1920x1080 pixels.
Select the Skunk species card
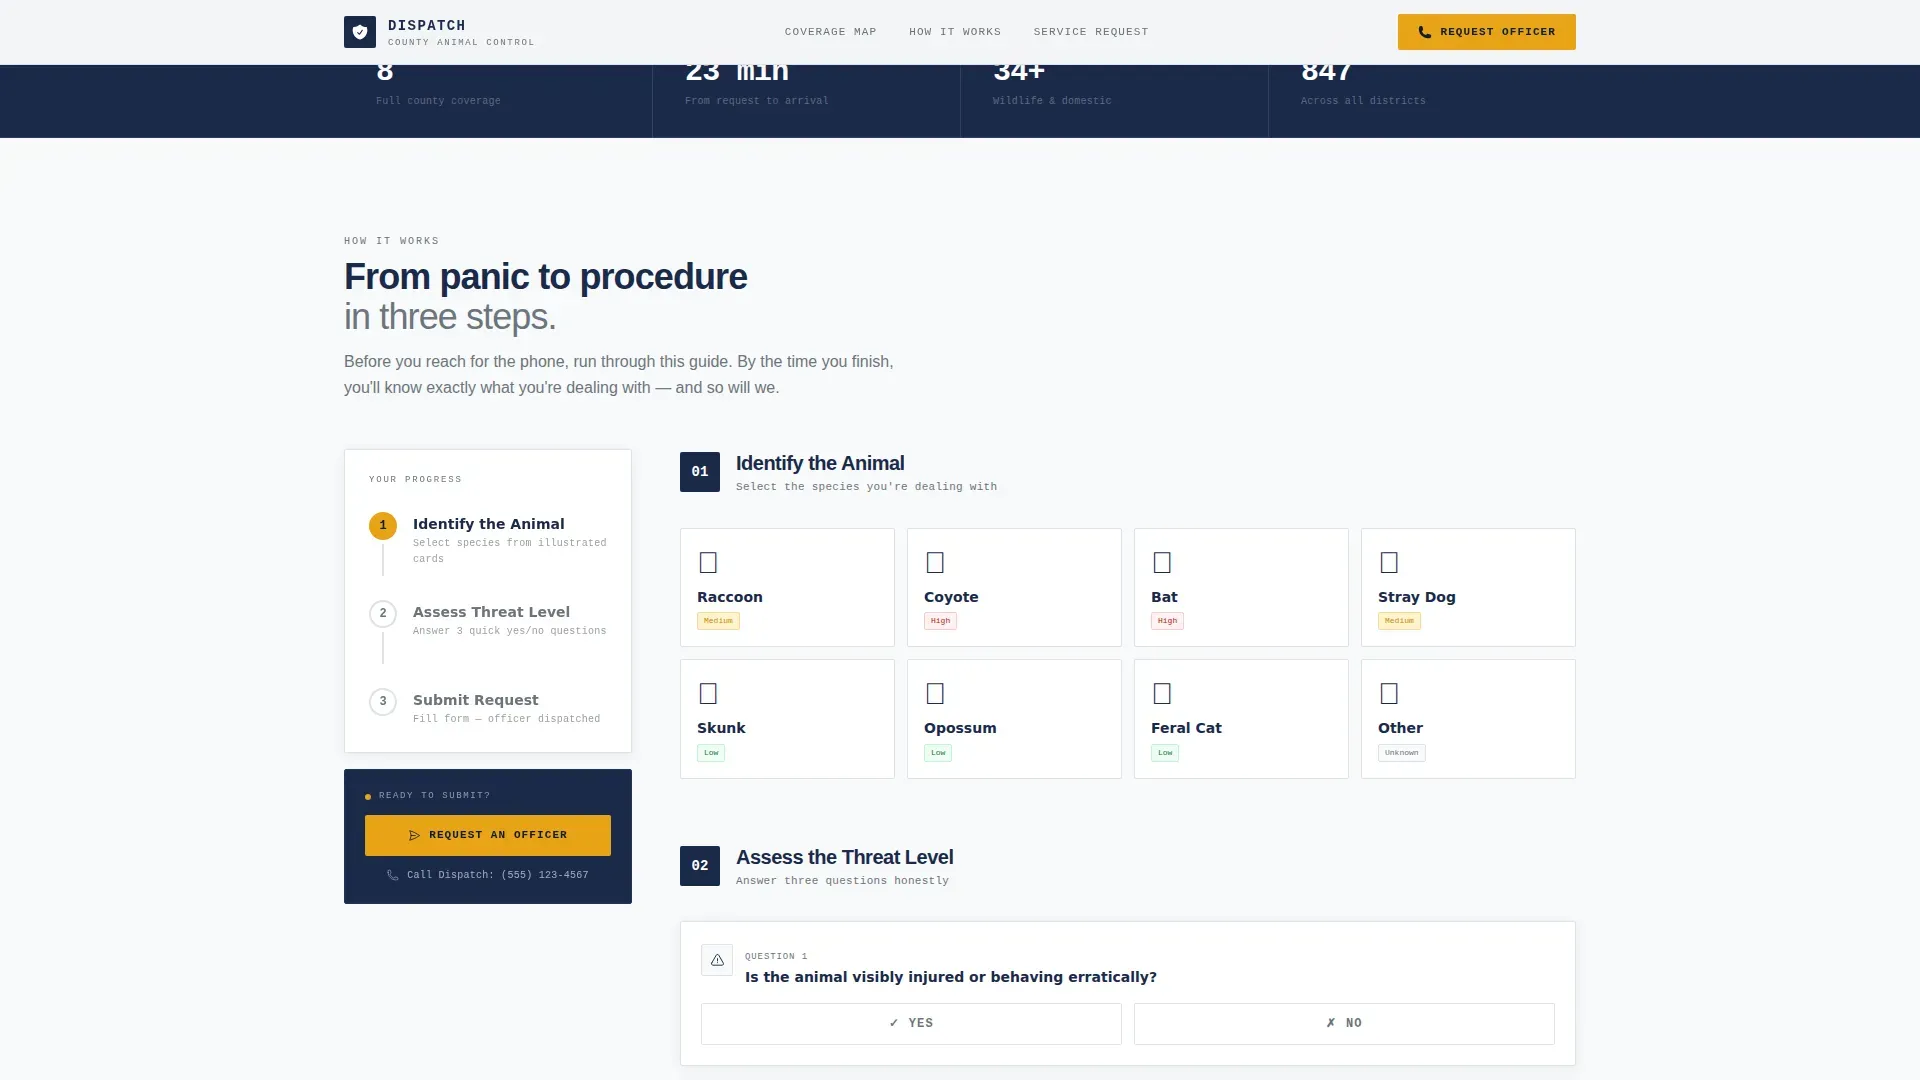(x=787, y=719)
